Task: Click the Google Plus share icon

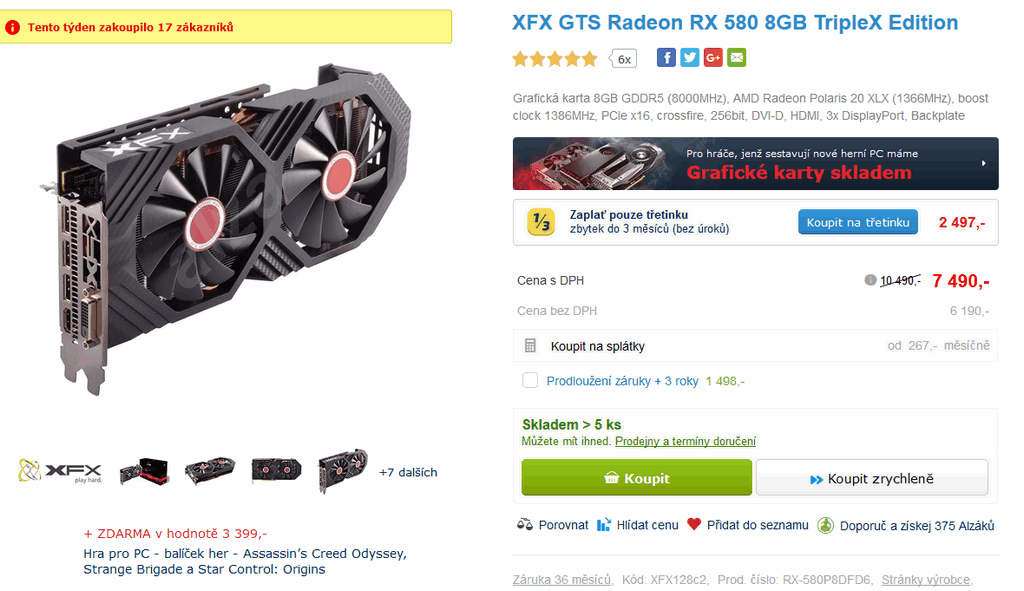Action: pyautogui.click(x=713, y=58)
